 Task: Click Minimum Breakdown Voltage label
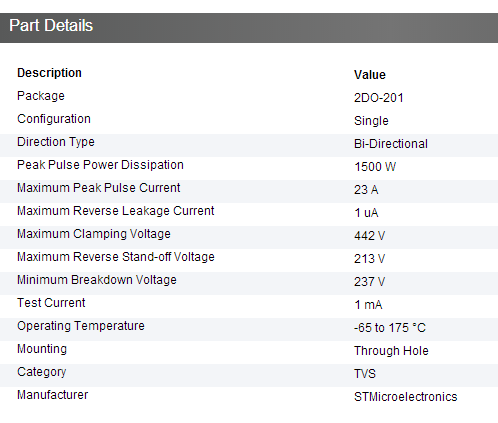[97, 280]
